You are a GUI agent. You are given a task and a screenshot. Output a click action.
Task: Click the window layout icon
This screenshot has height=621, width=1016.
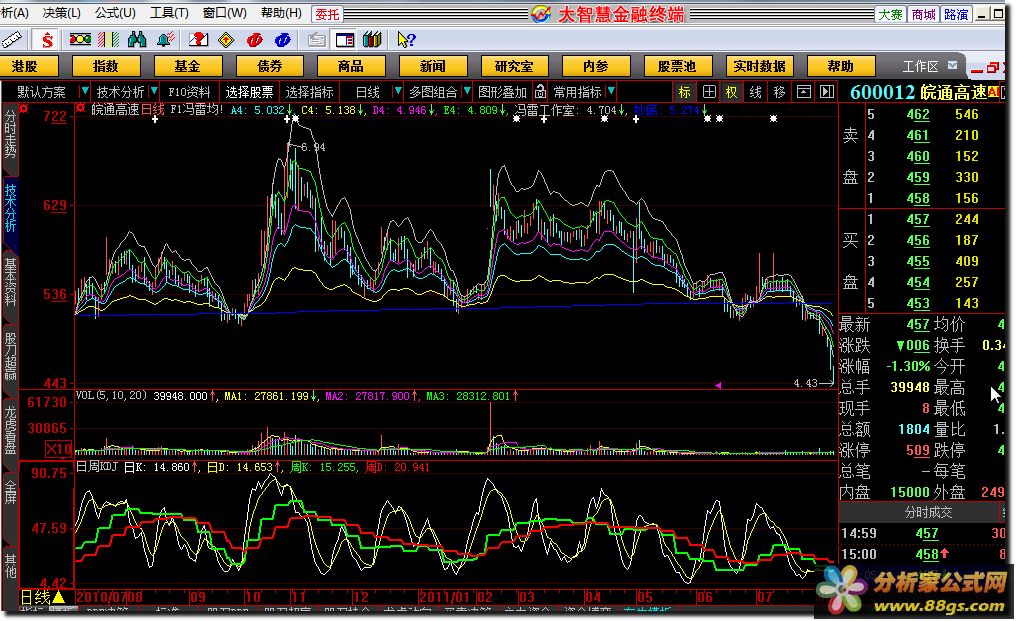pos(345,40)
